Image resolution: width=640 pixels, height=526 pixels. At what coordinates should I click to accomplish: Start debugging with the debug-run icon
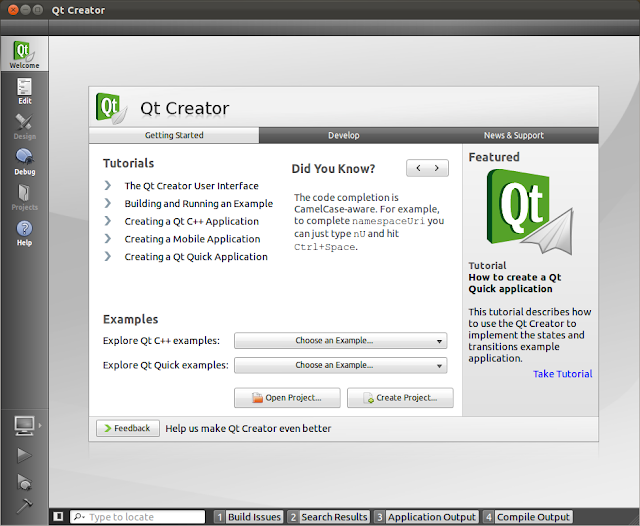(24, 482)
